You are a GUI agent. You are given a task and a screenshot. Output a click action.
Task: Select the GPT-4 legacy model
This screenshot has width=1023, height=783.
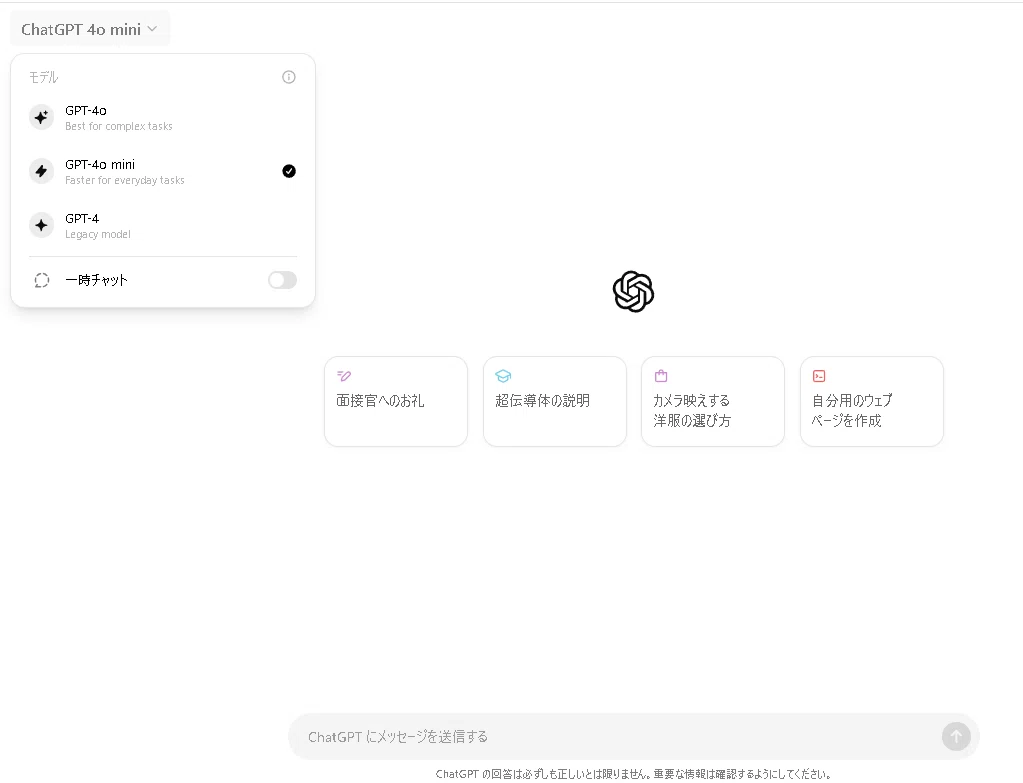click(163, 226)
